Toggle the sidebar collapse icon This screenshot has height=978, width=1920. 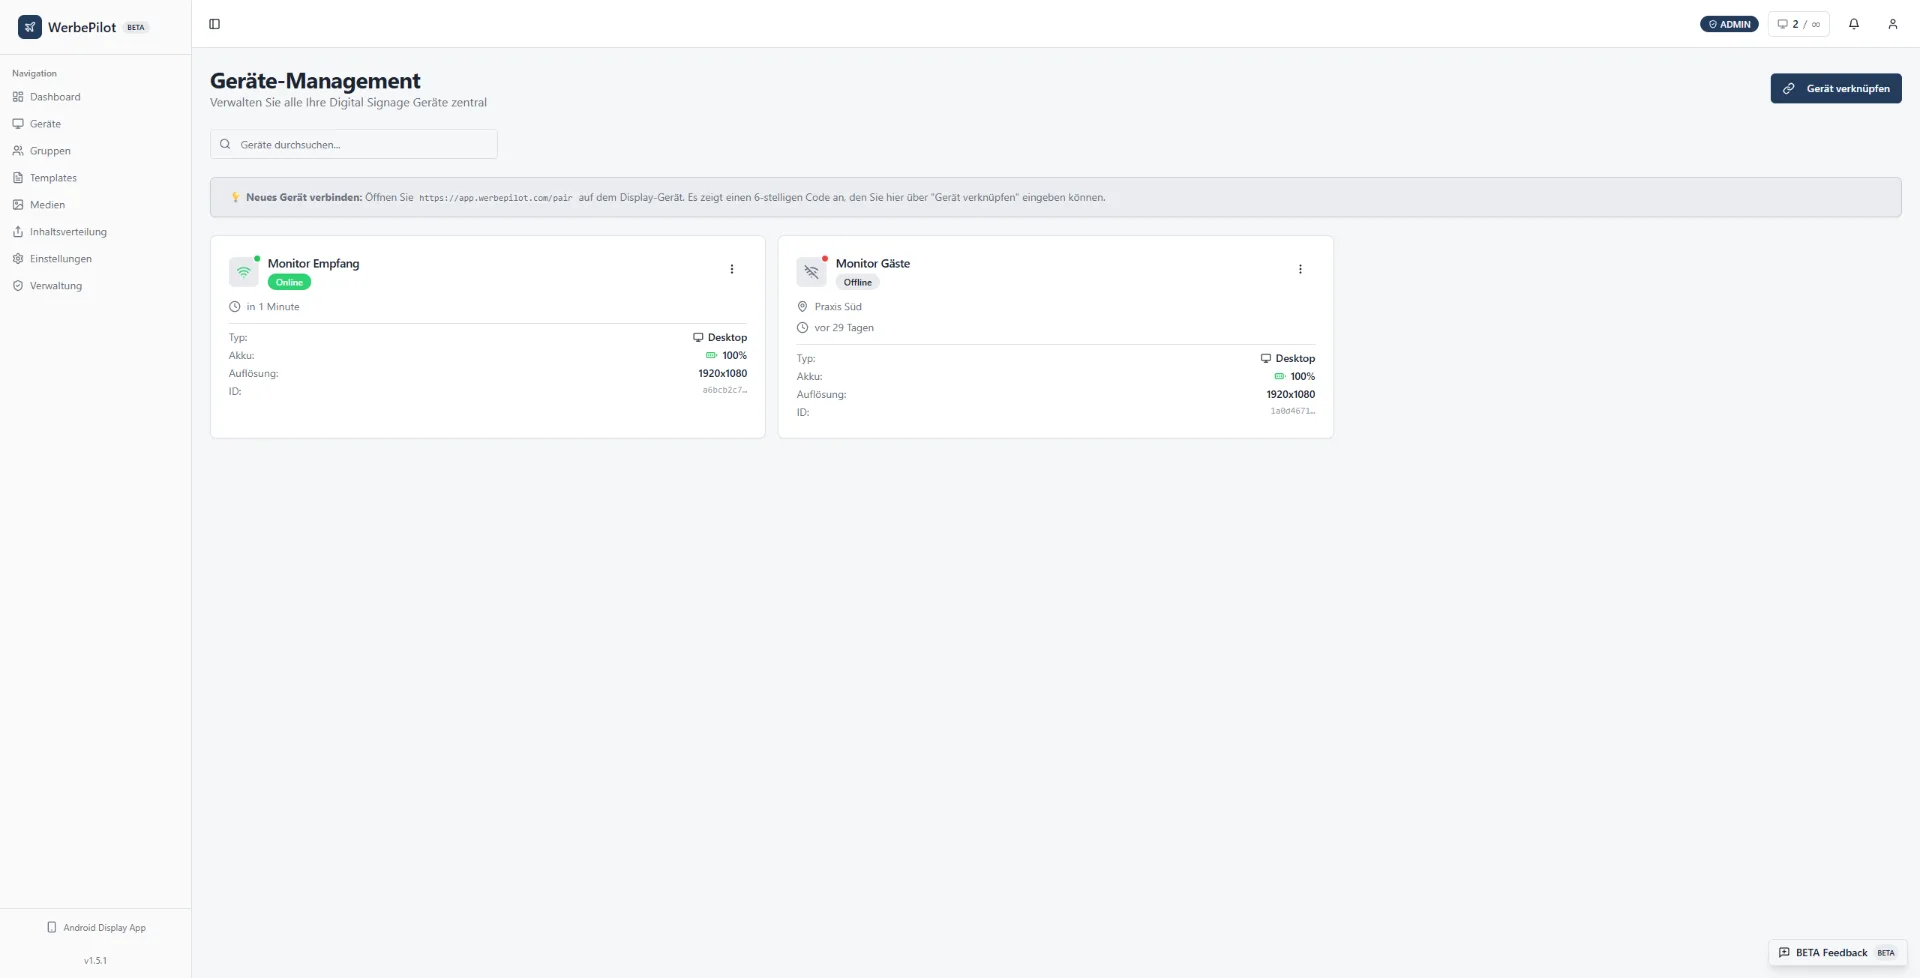point(214,24)
